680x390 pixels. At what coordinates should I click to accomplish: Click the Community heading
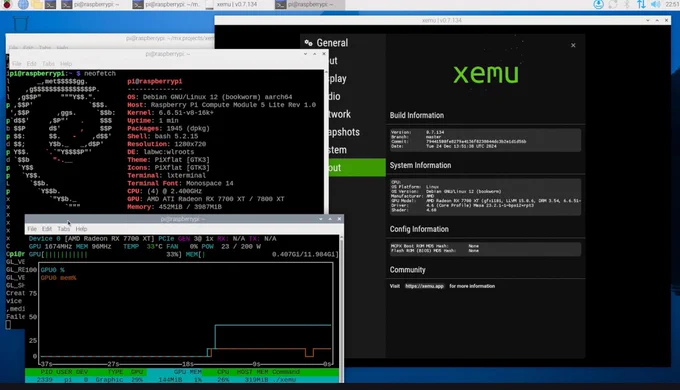click(407, 270)
